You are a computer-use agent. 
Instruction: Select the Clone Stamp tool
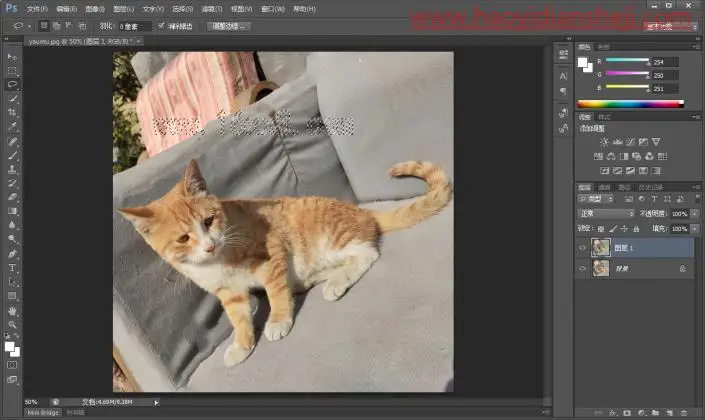pyautogui.click(x=12, y=169)
